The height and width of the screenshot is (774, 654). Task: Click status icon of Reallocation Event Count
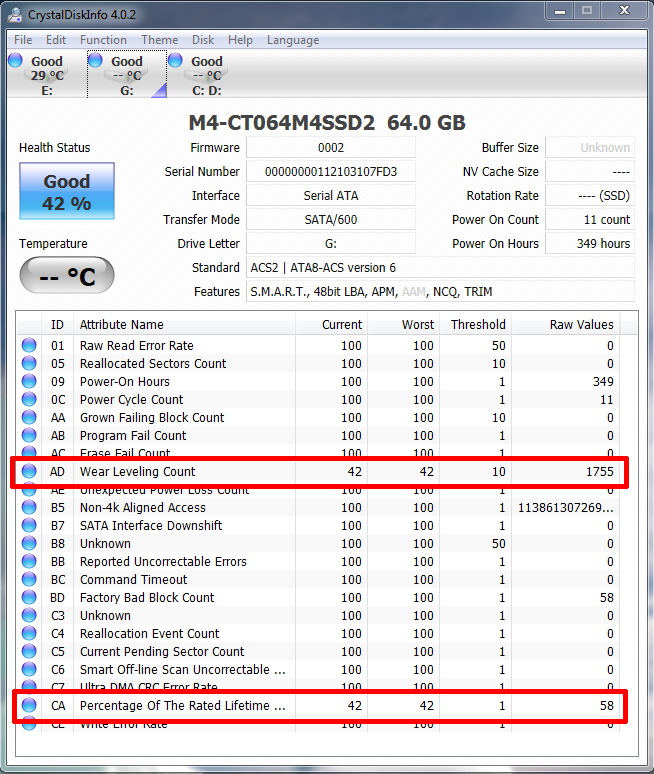point(29,633)
